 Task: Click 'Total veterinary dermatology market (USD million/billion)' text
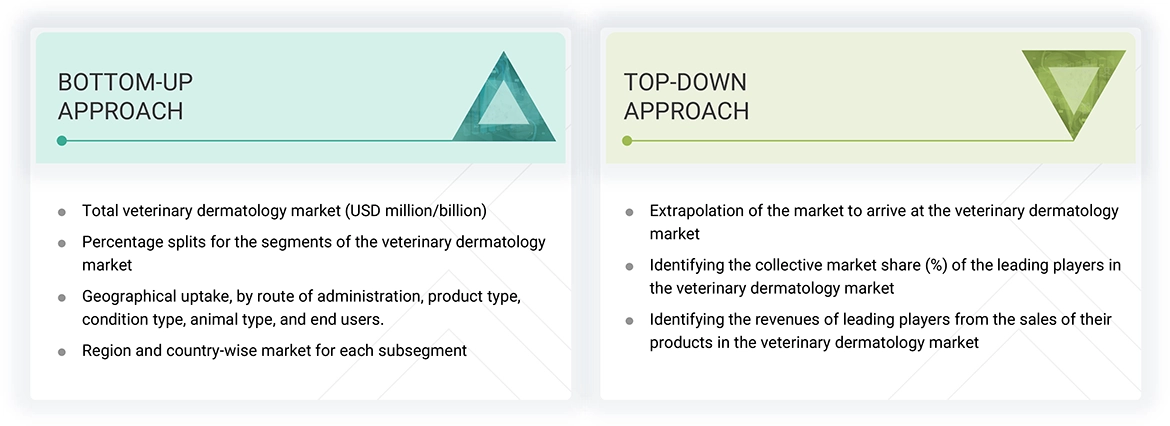click(283, 211)
